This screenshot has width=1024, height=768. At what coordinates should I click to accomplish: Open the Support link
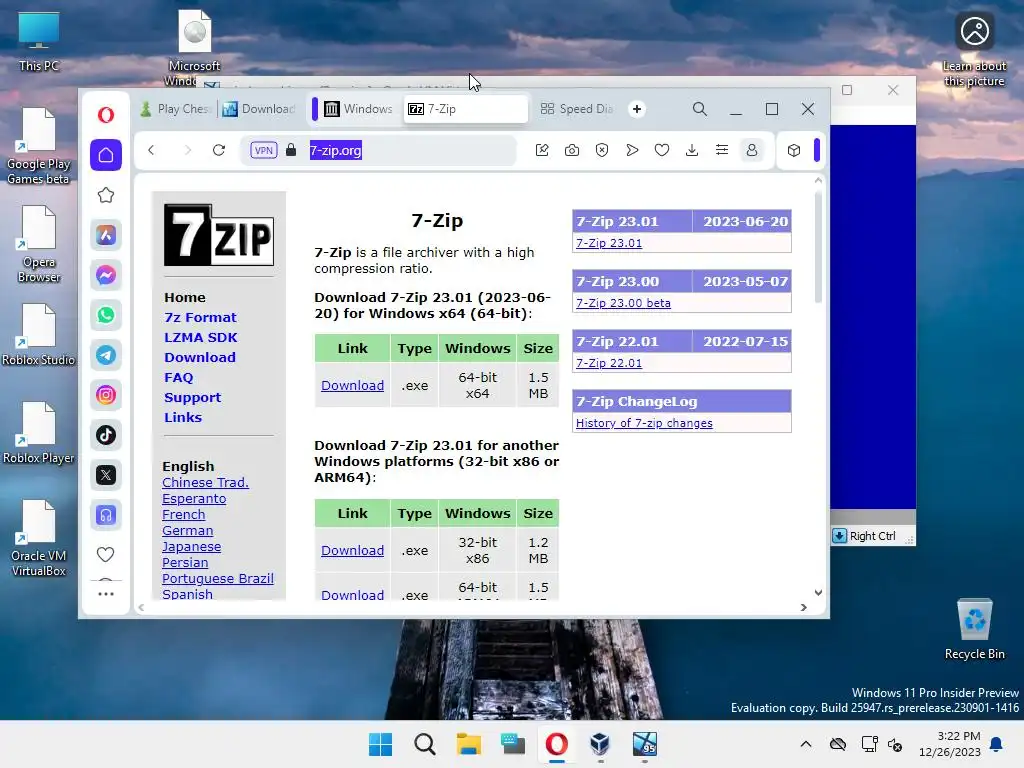(x=193, y=397)
